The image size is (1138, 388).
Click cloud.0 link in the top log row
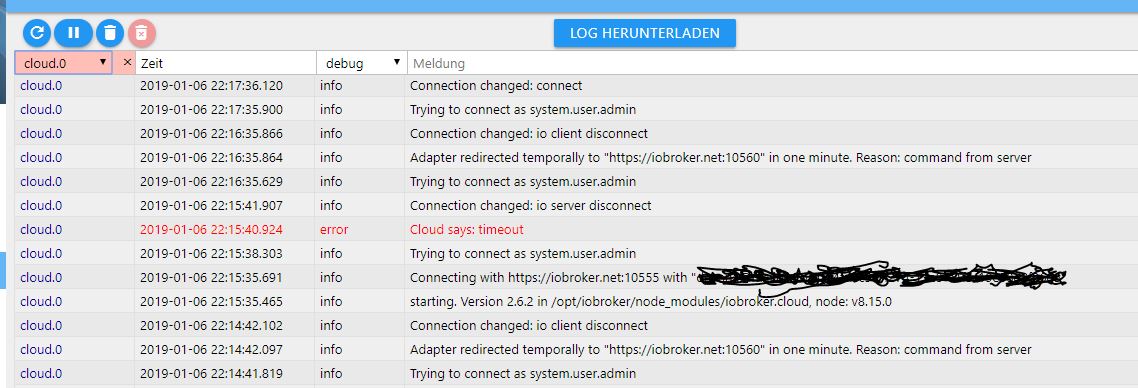(x=41, y=86)
